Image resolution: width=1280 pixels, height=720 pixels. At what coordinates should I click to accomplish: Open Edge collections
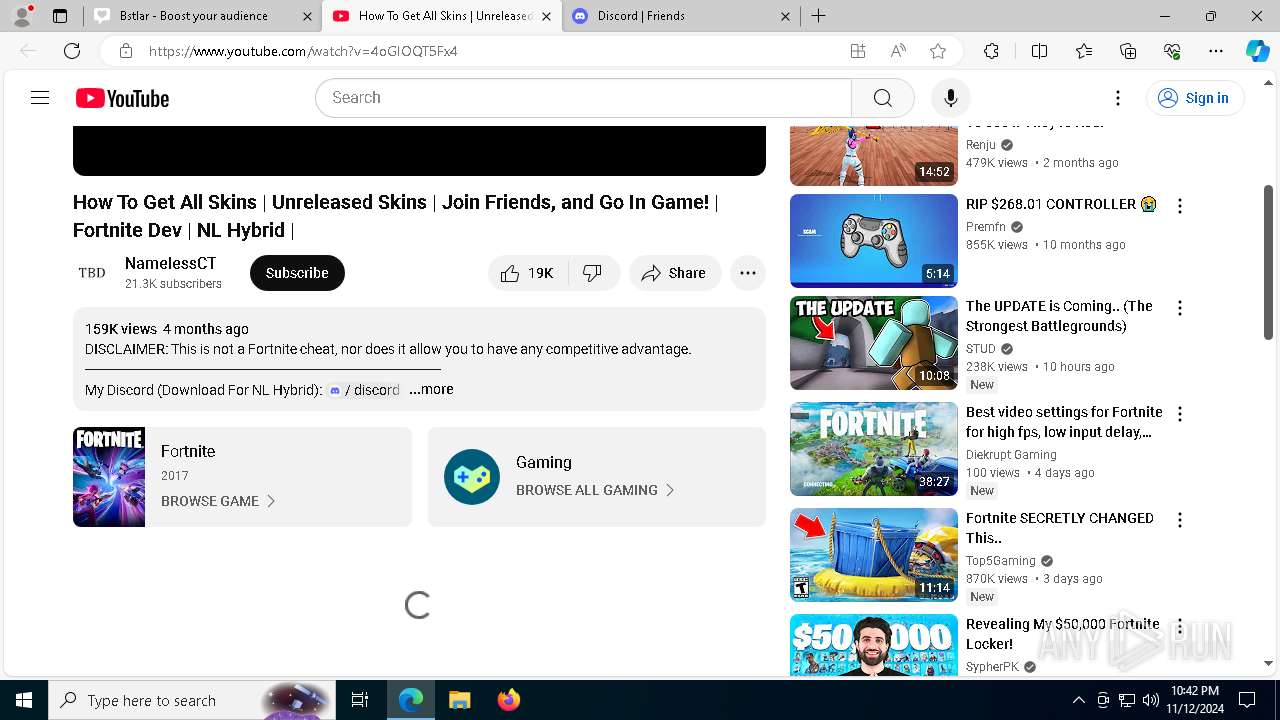click(1128, 51)
